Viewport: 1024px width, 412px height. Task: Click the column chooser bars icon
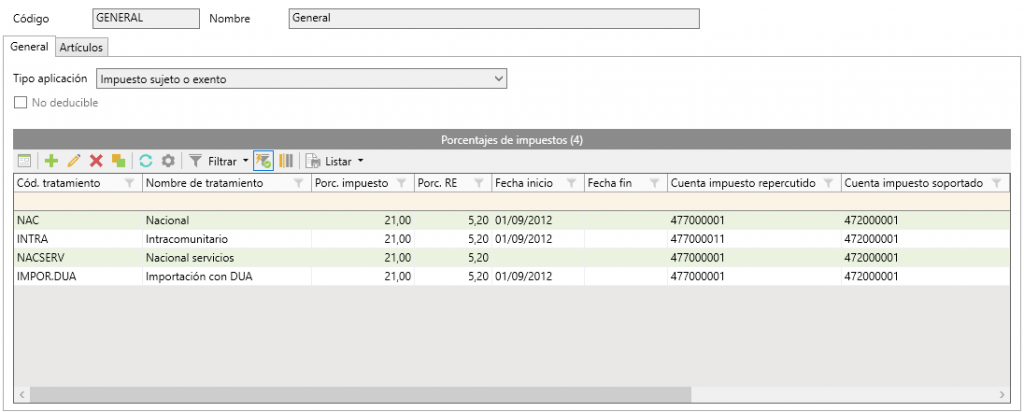(x=286, y=161)
